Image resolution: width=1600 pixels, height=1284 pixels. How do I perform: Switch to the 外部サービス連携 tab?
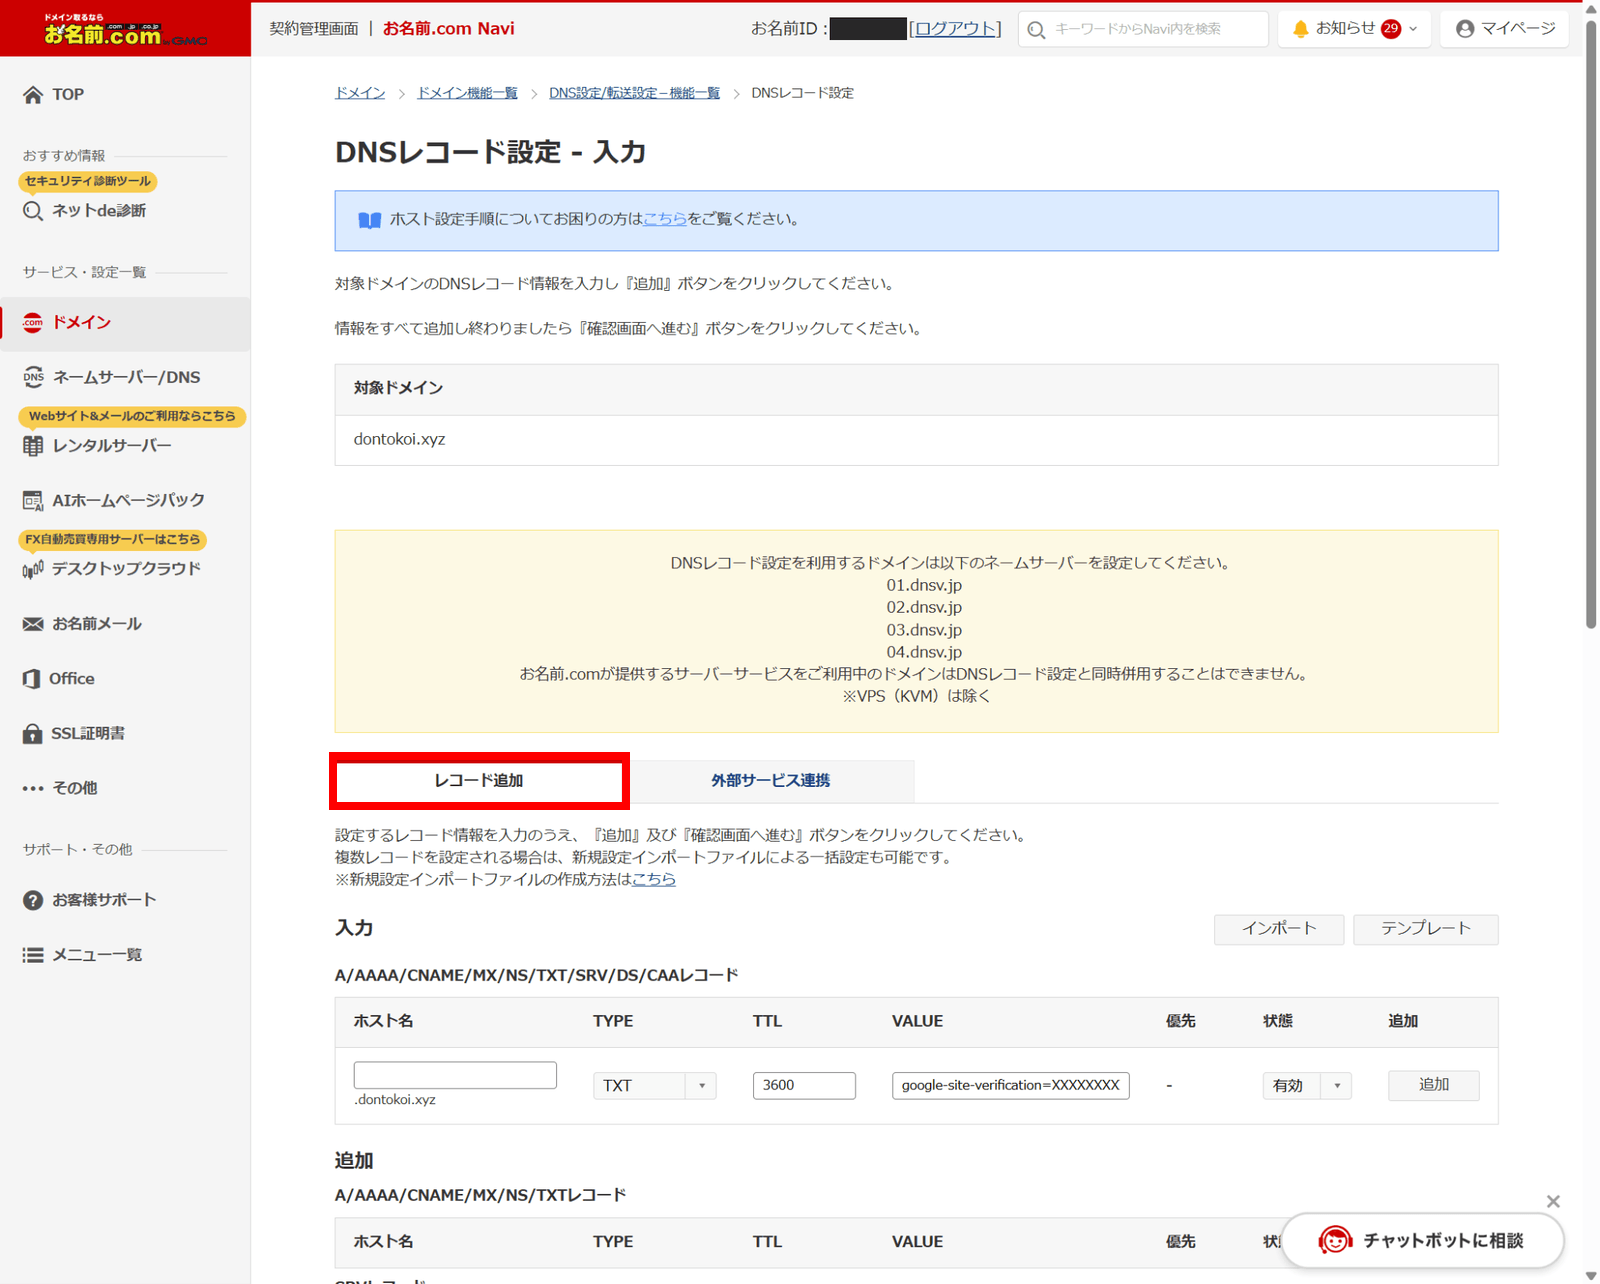click(770, 780)
